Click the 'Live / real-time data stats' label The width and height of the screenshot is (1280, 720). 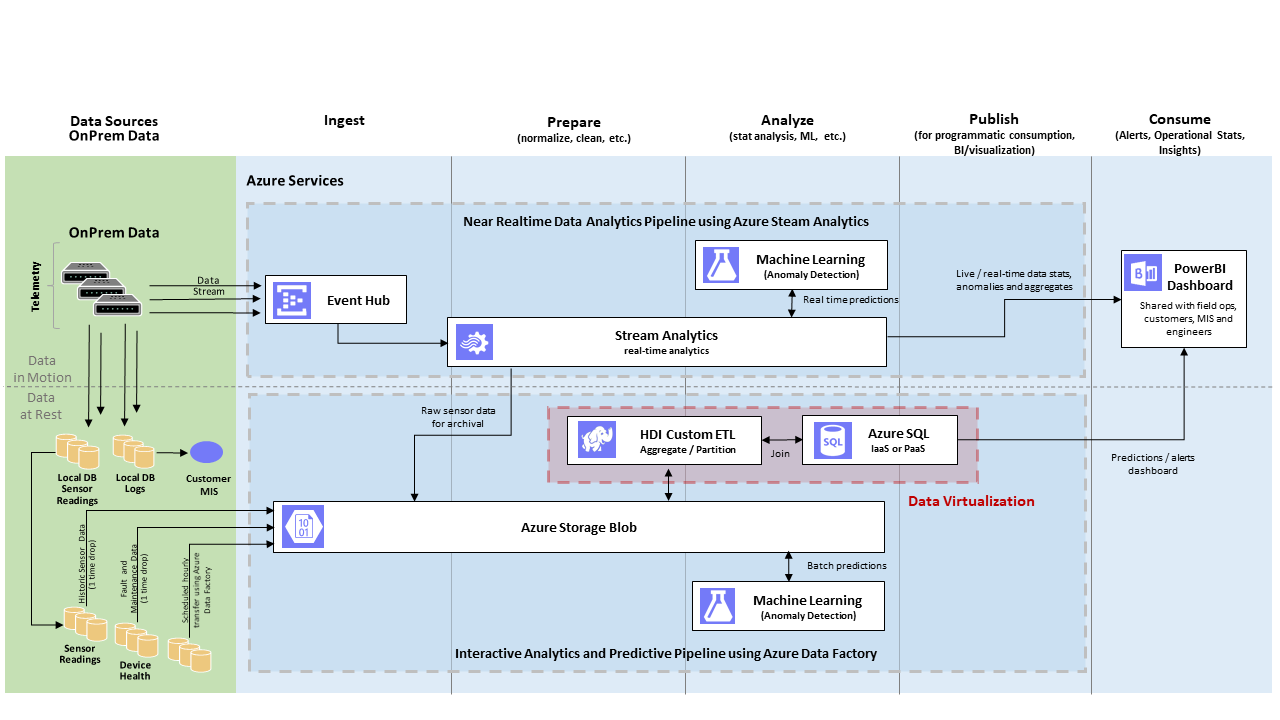(x=1014, y=280)
